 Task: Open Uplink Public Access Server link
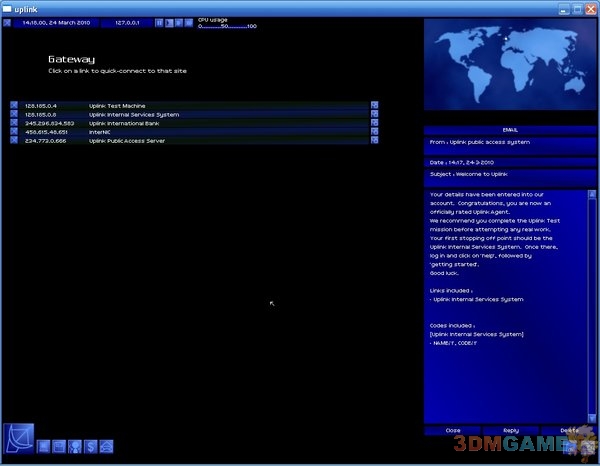pos(127,141)
